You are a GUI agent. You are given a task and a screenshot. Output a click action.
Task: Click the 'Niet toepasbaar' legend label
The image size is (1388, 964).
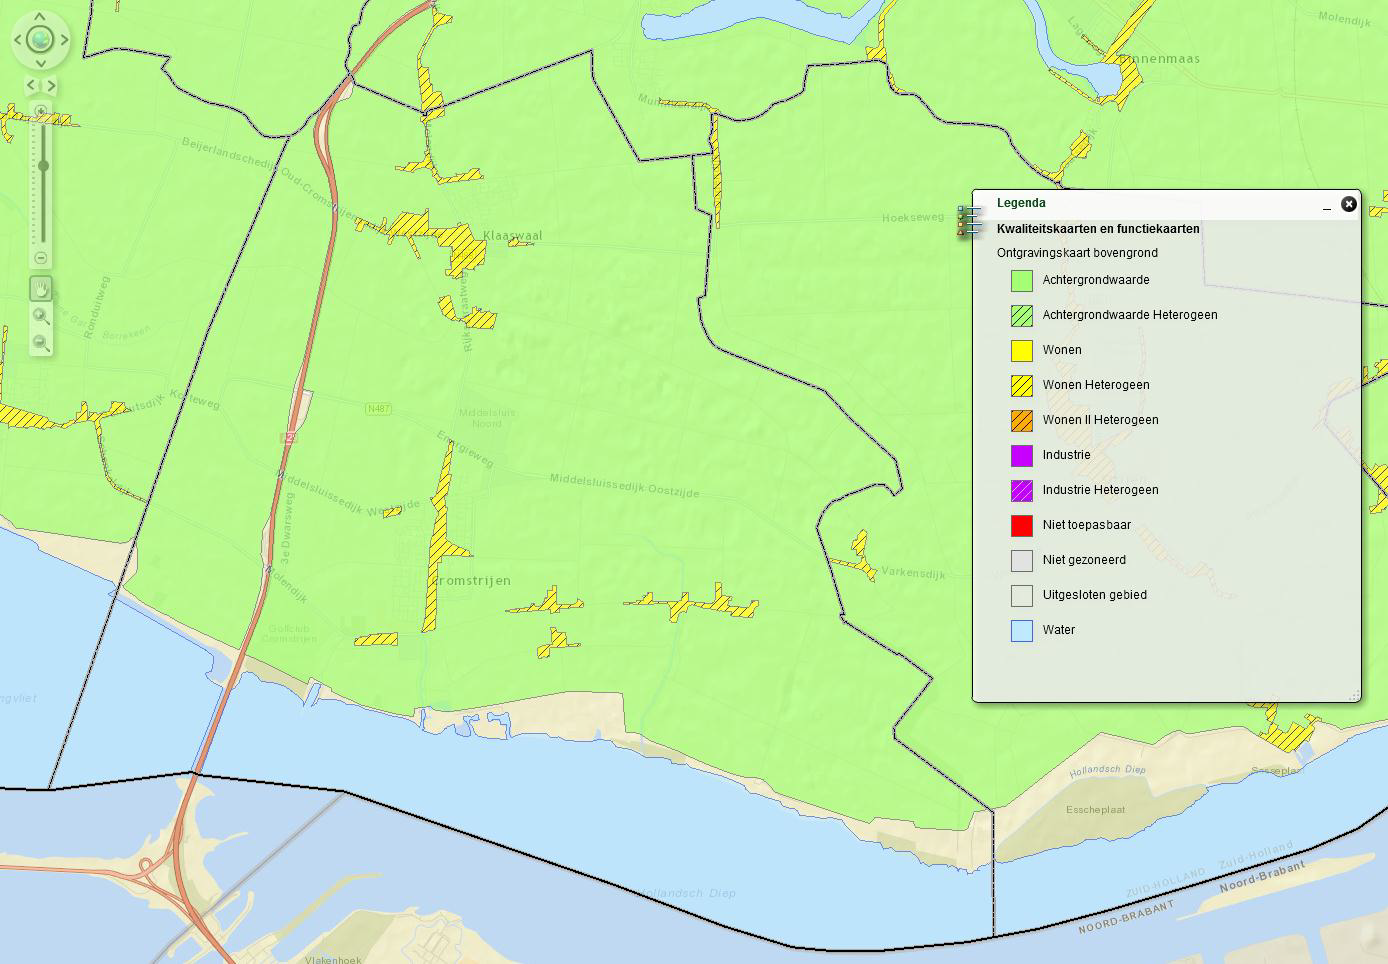pyautogui.click(x=1087, y=525)
